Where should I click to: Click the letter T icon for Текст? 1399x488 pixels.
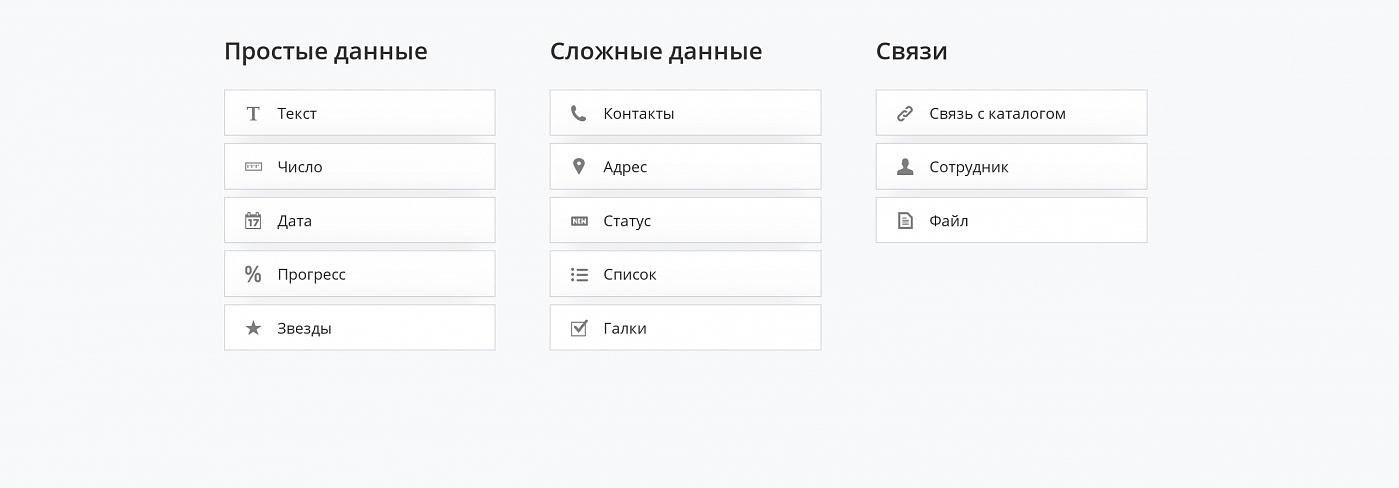[253, 113]
